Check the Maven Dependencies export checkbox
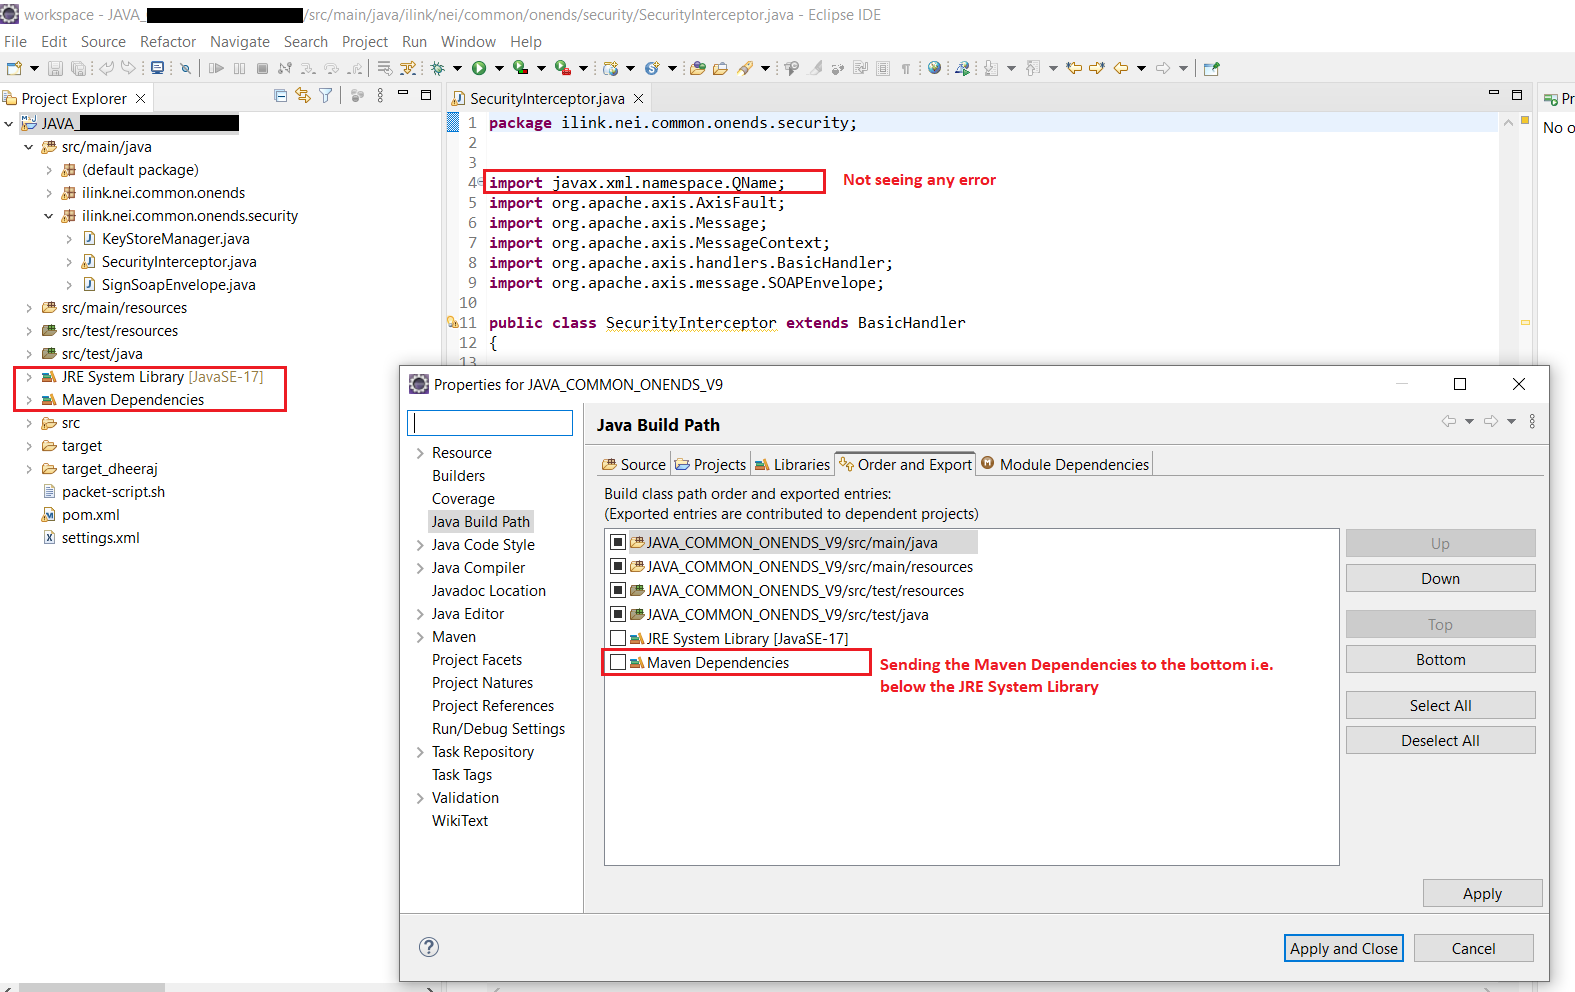The width and height of the screenshot is (1575, 992). pyautogui.click(x=618, y=662)
